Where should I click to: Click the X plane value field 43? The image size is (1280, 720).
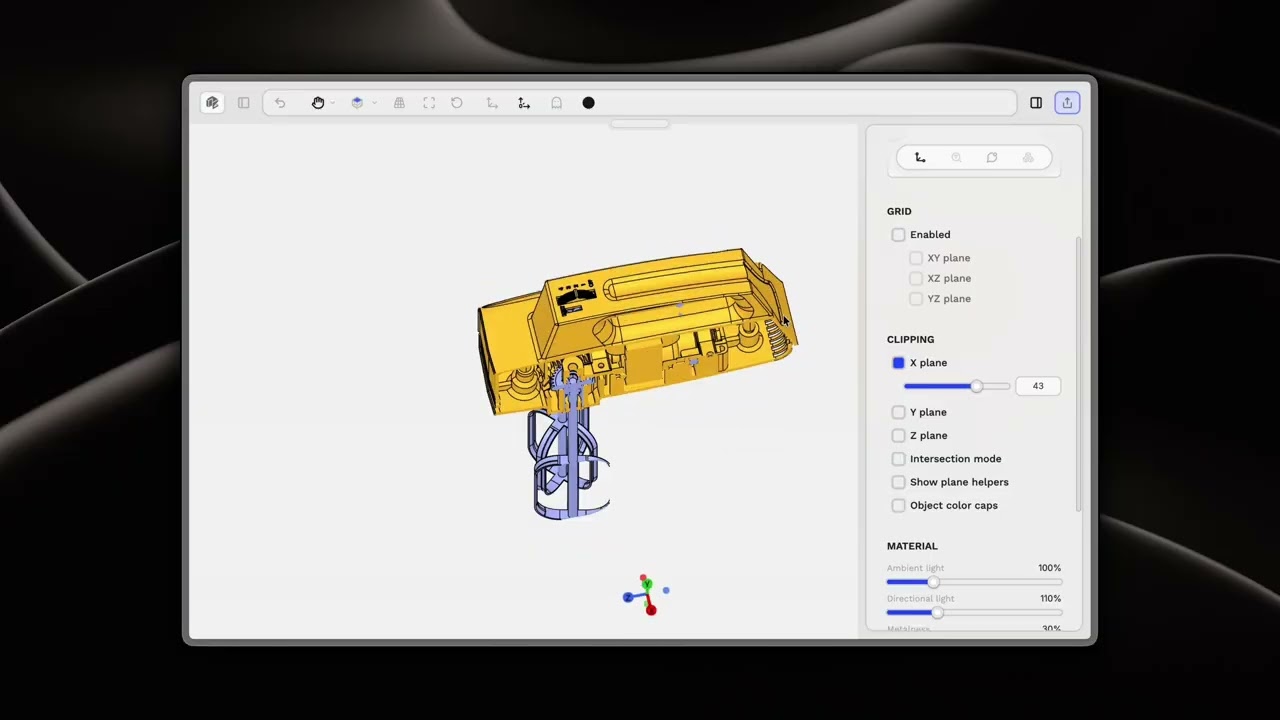1038,386
